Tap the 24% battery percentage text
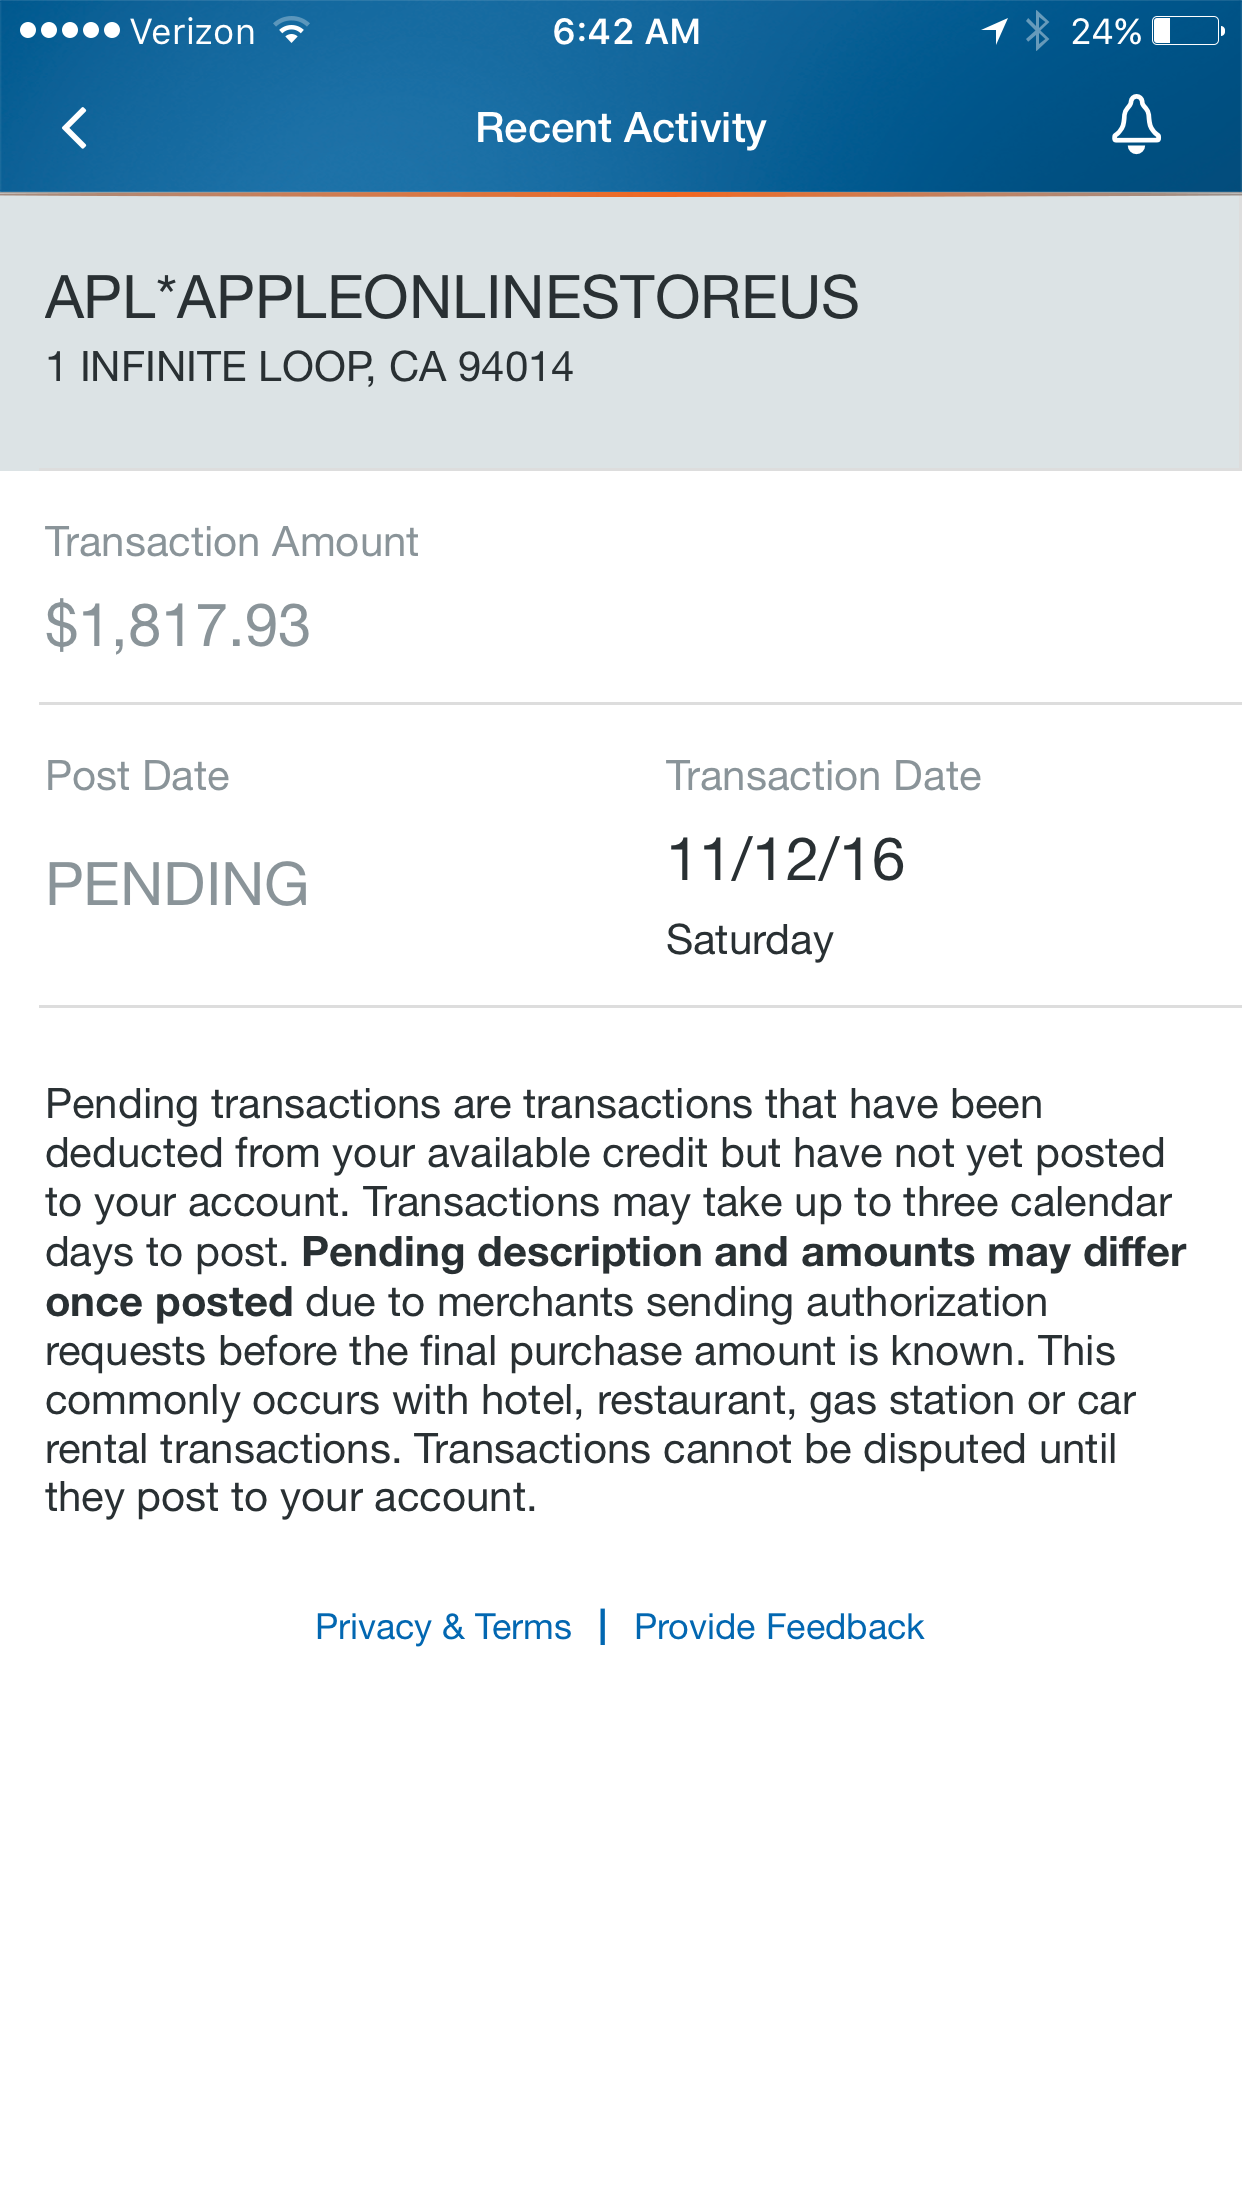1242x2208 pixels. (1106, 31)
